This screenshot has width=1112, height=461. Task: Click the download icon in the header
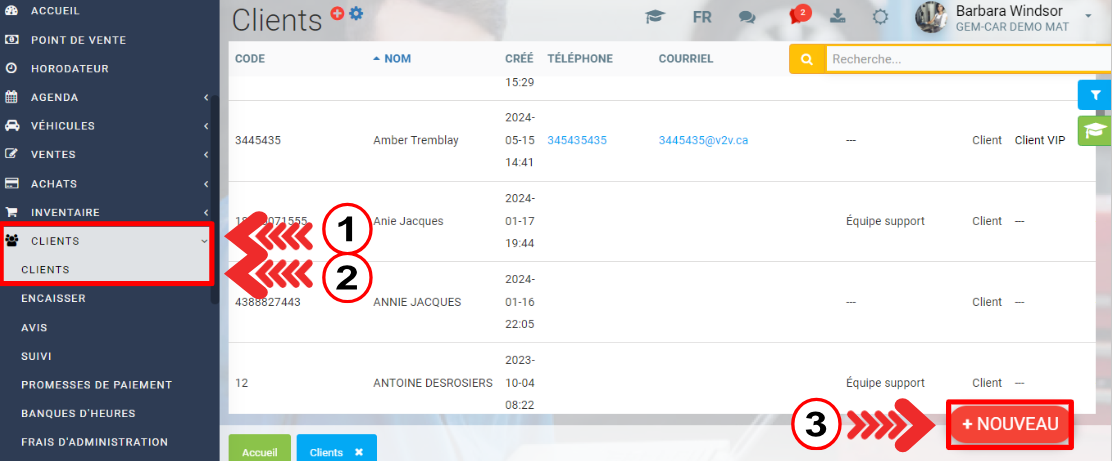click(838, 17)
